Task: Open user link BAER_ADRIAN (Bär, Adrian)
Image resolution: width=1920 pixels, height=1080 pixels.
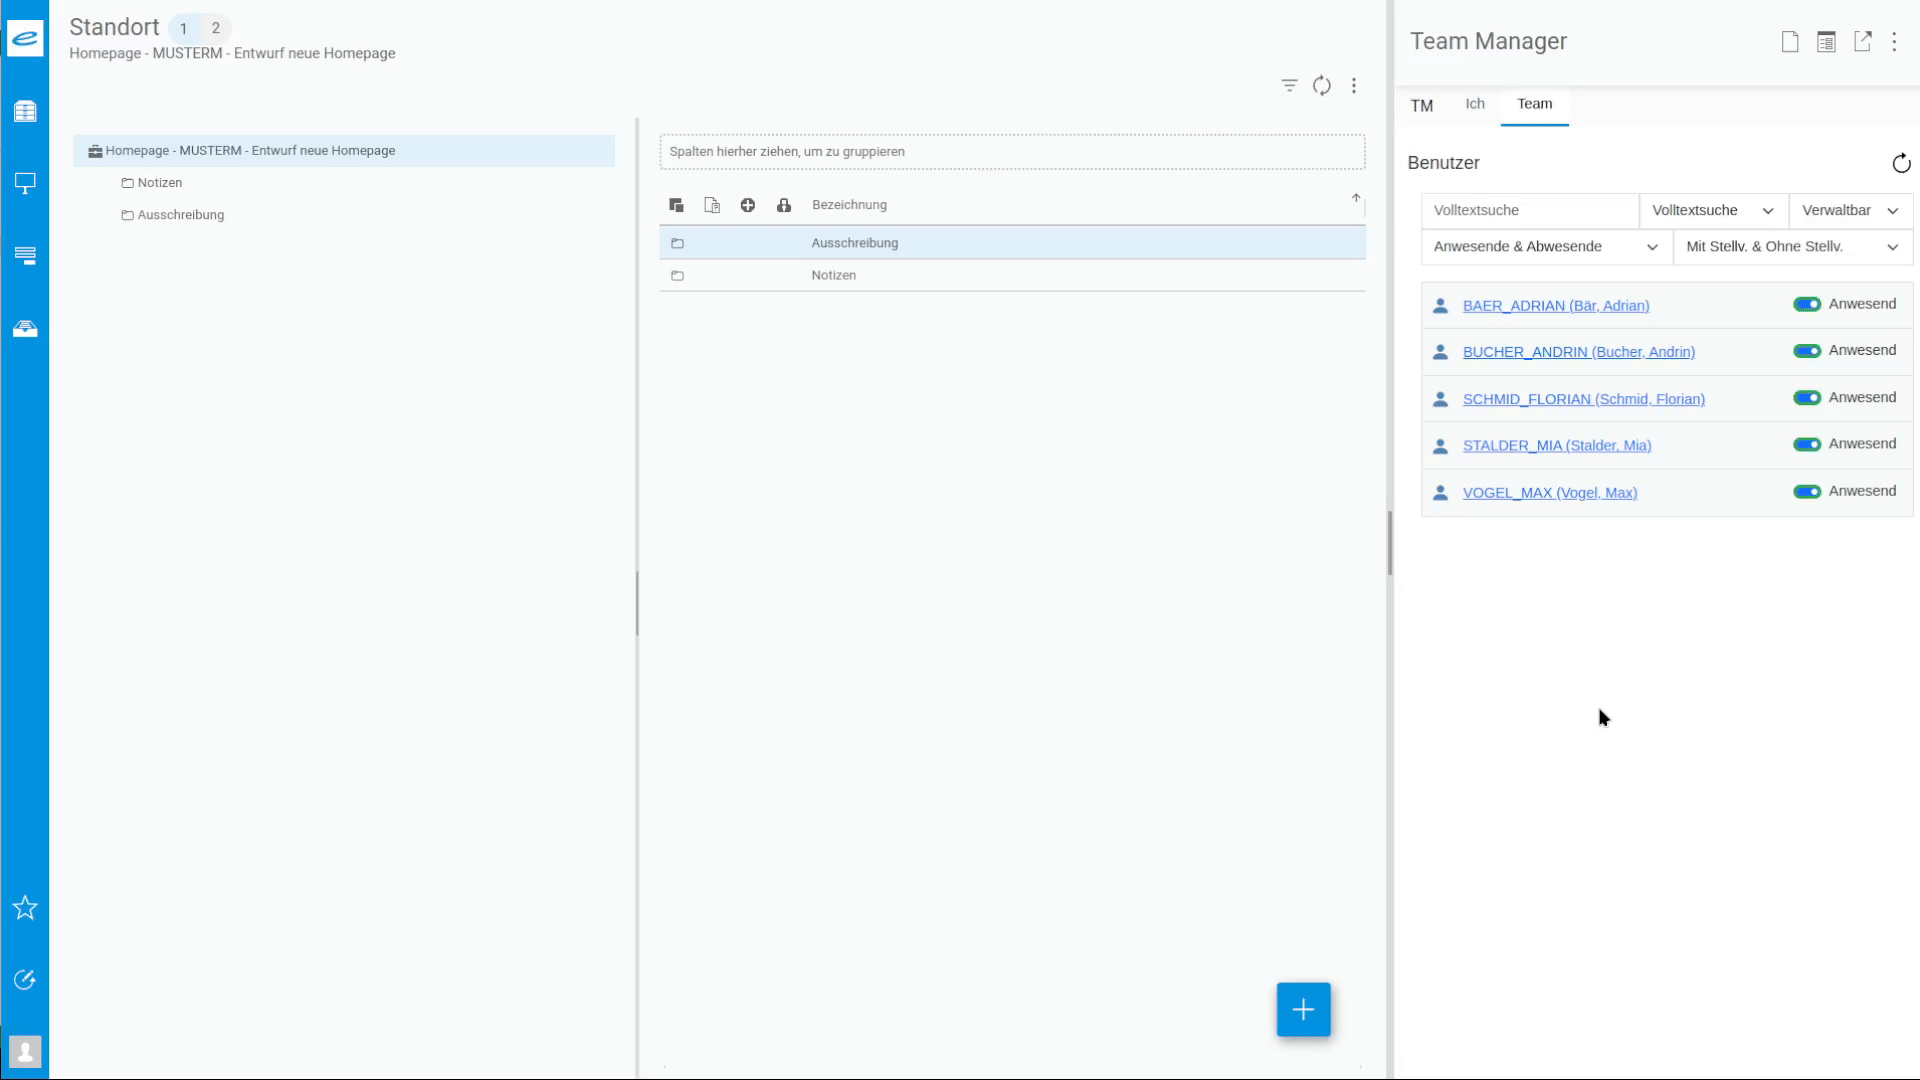Action: point(1556,306)
